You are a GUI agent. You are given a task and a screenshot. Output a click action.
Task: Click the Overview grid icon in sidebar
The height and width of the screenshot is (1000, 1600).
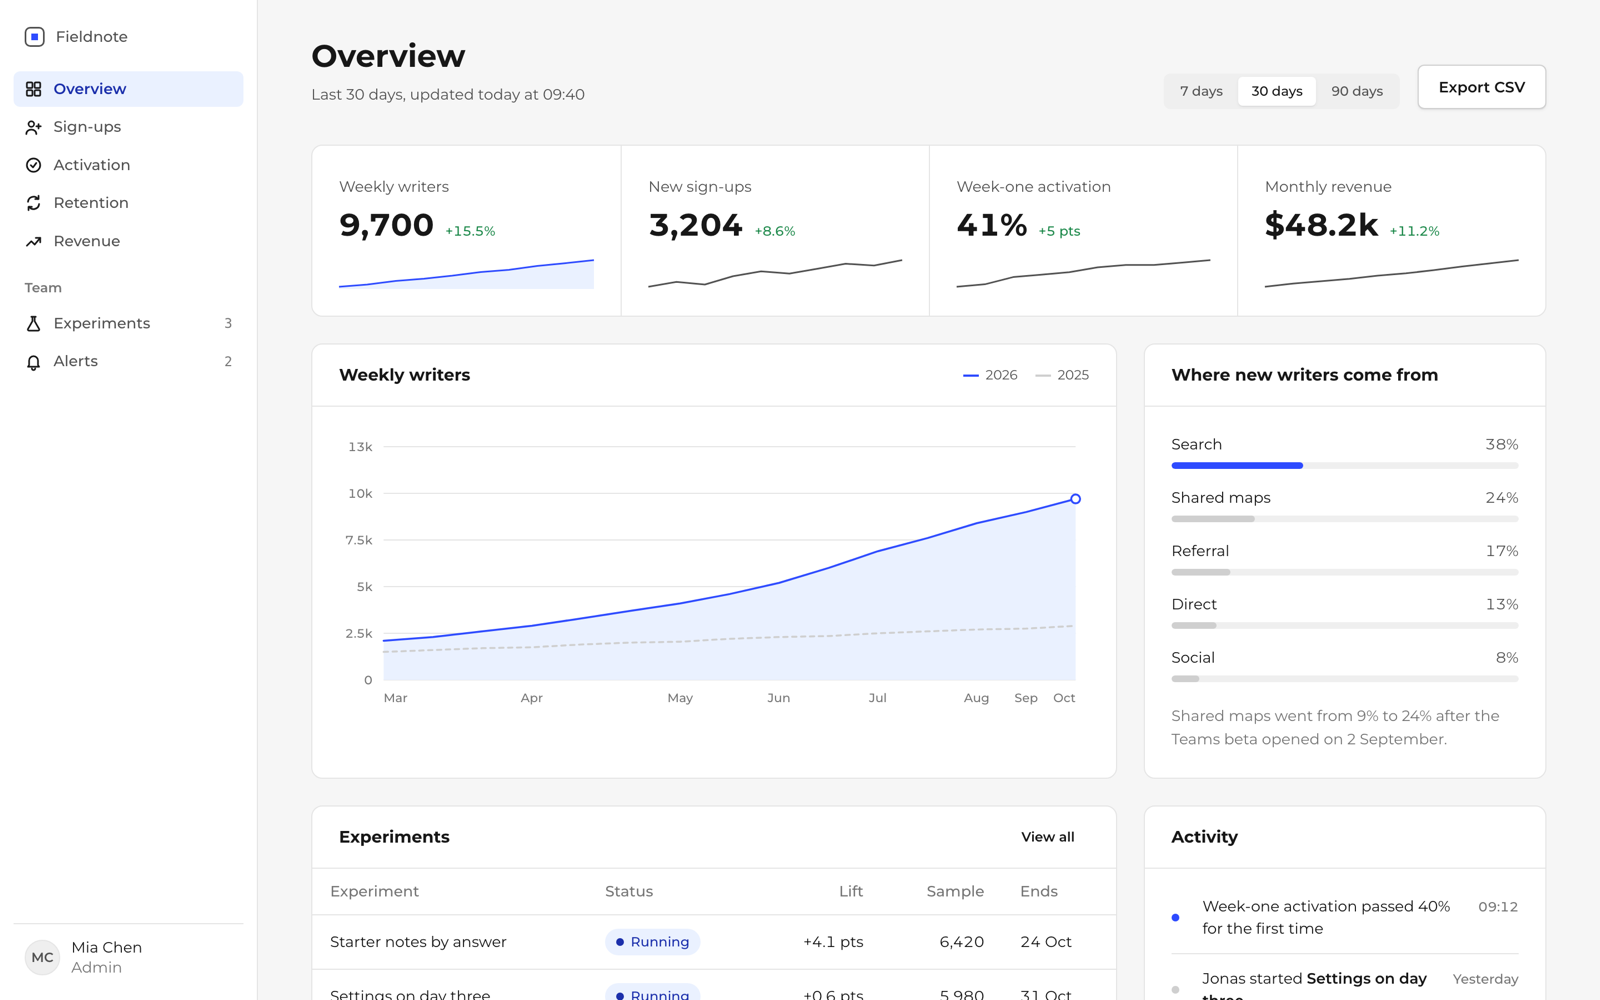coord(33,89)
